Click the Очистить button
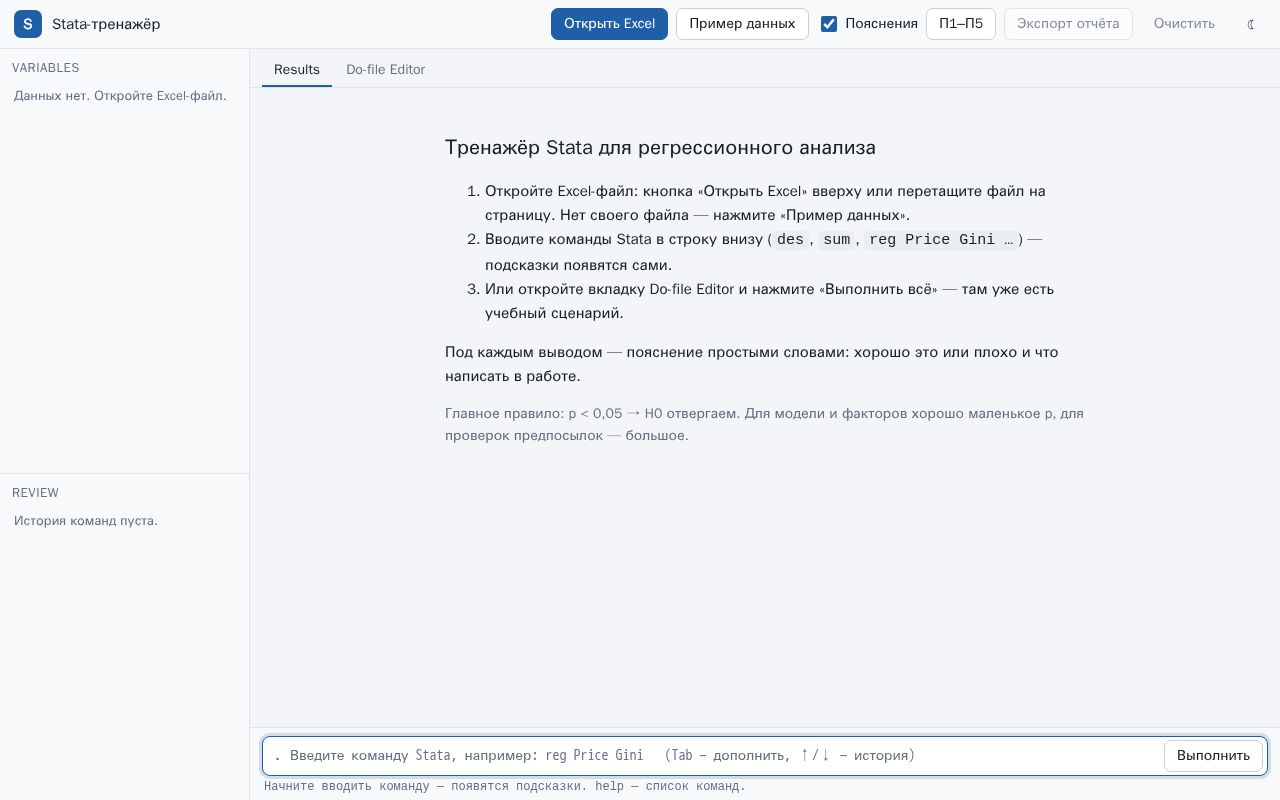This screenshot has width=1280, height=800. (1184, 24)
